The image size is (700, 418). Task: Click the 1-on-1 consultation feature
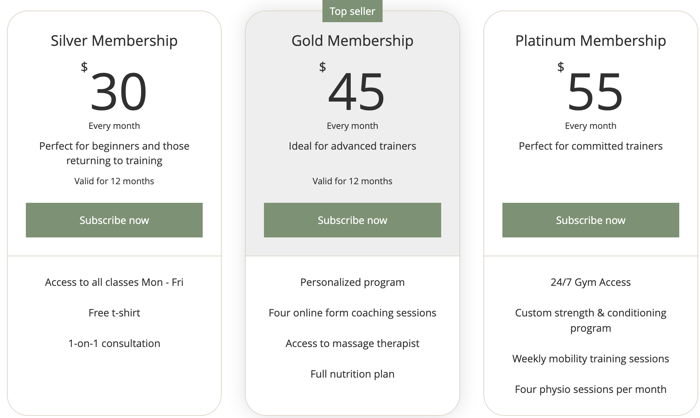(114, 343)
